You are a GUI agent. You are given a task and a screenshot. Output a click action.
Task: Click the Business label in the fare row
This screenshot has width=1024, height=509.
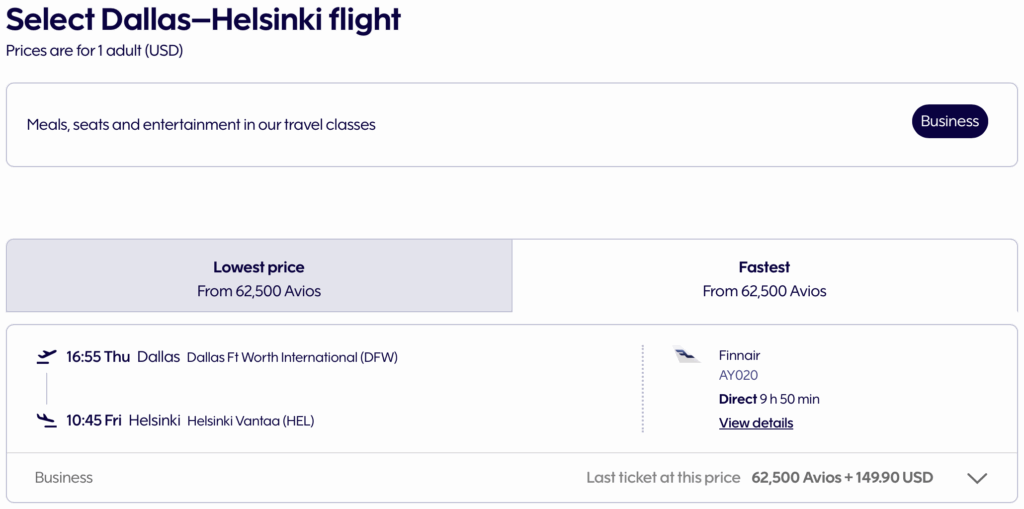[64, 478]
